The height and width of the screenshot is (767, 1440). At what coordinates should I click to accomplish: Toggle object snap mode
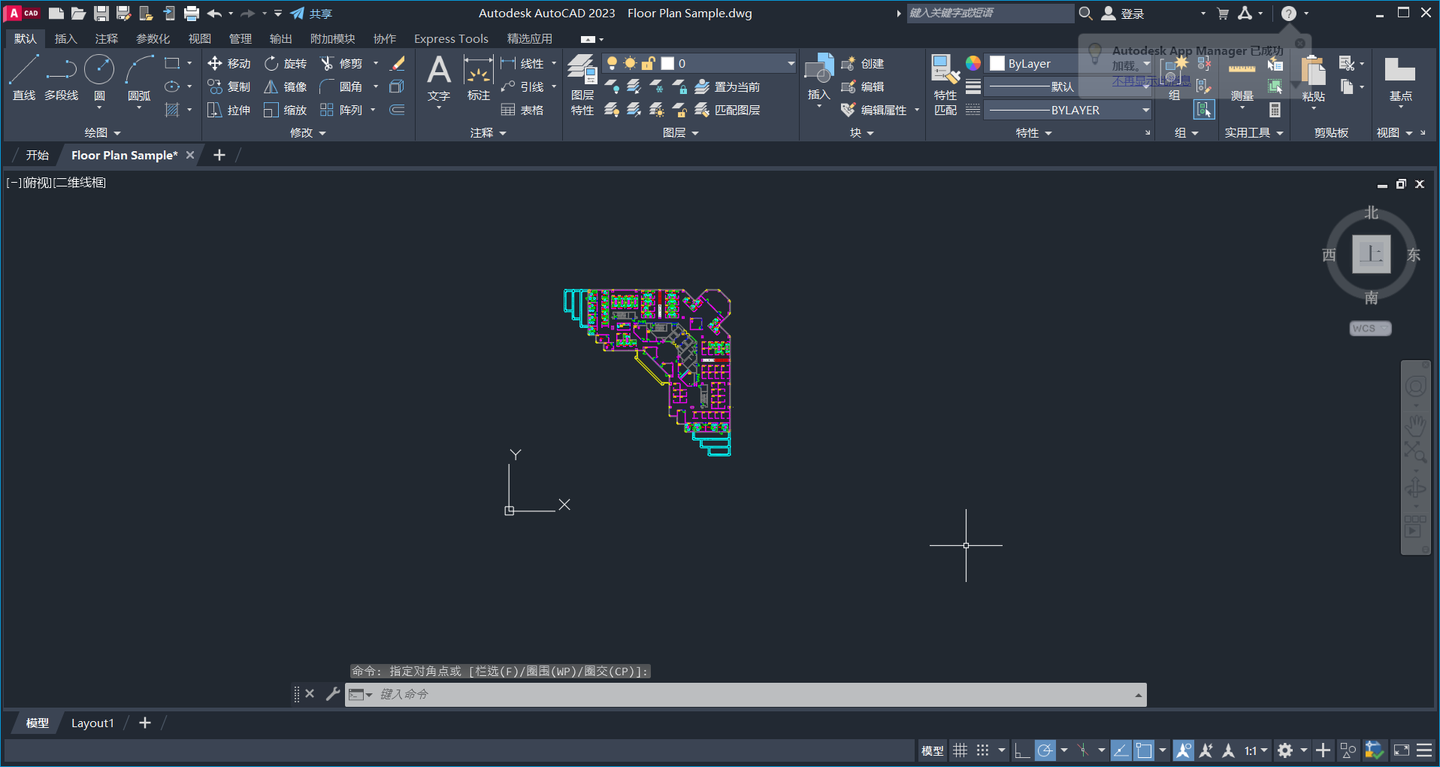(1144, 750)
